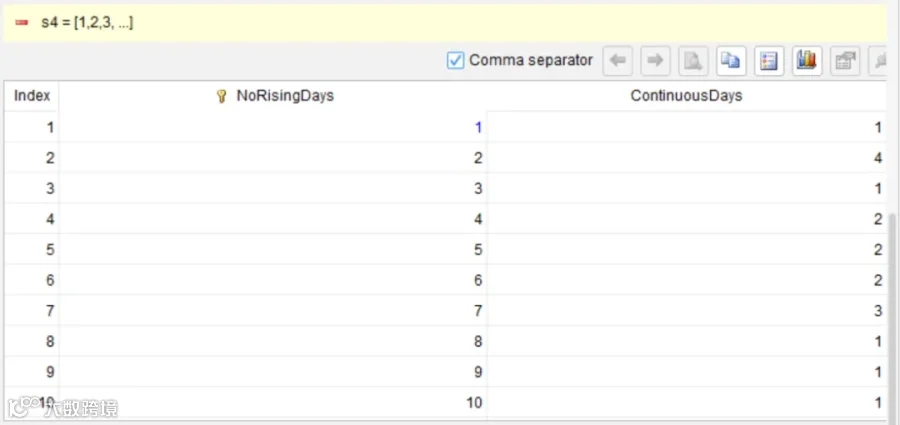Screen dimensions: 900x425
Task: Select NoRisingDays value 9
Action: click(x=273, y=372)
